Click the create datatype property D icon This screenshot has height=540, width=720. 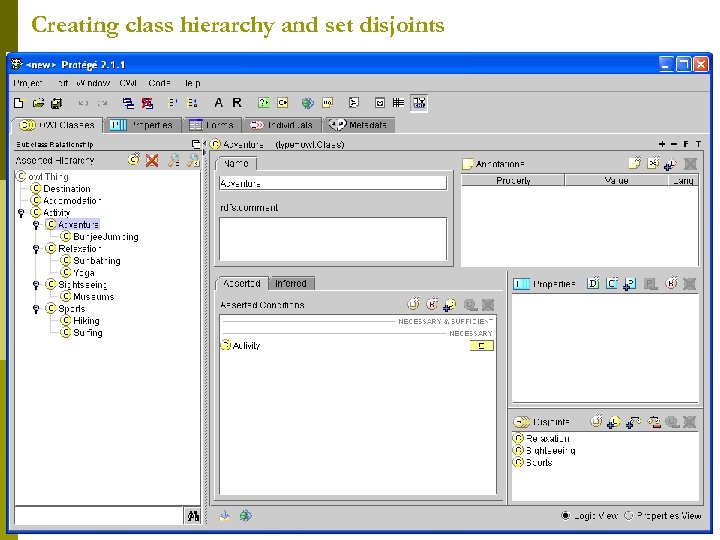[593, 283]
